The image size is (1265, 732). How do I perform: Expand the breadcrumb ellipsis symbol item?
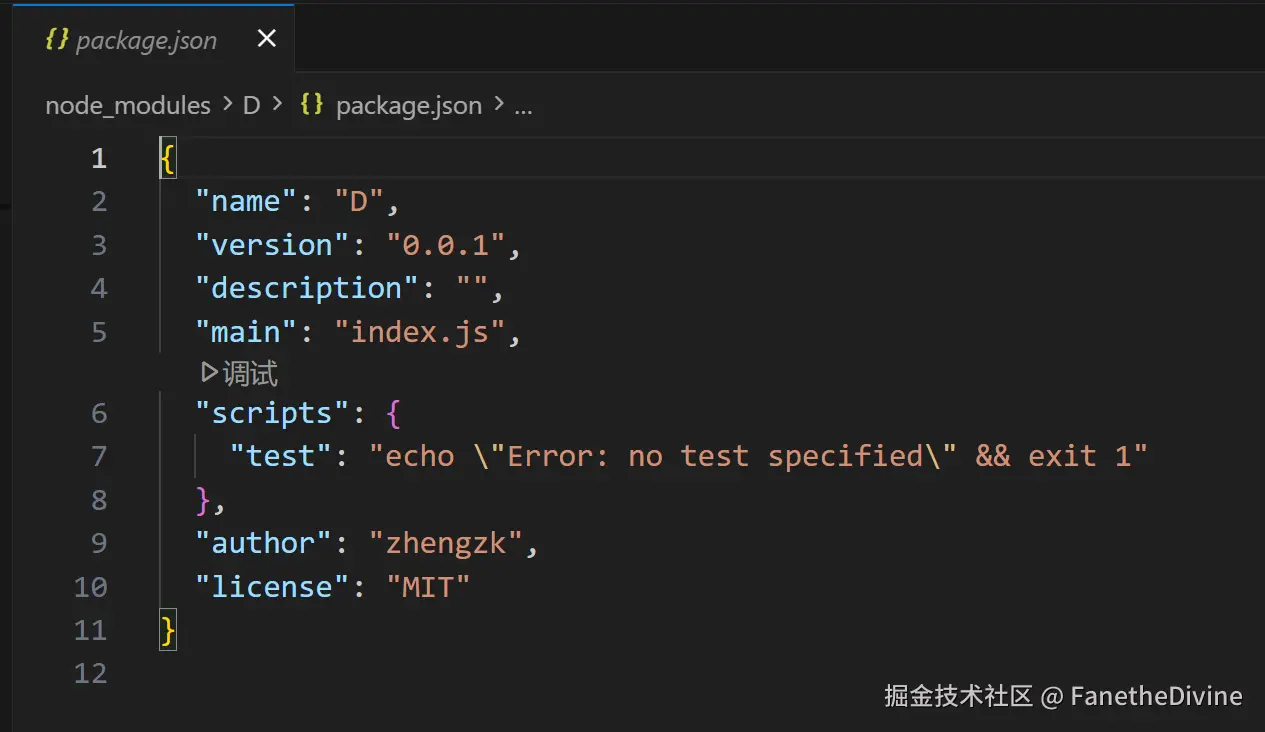(x=523, y=106)
